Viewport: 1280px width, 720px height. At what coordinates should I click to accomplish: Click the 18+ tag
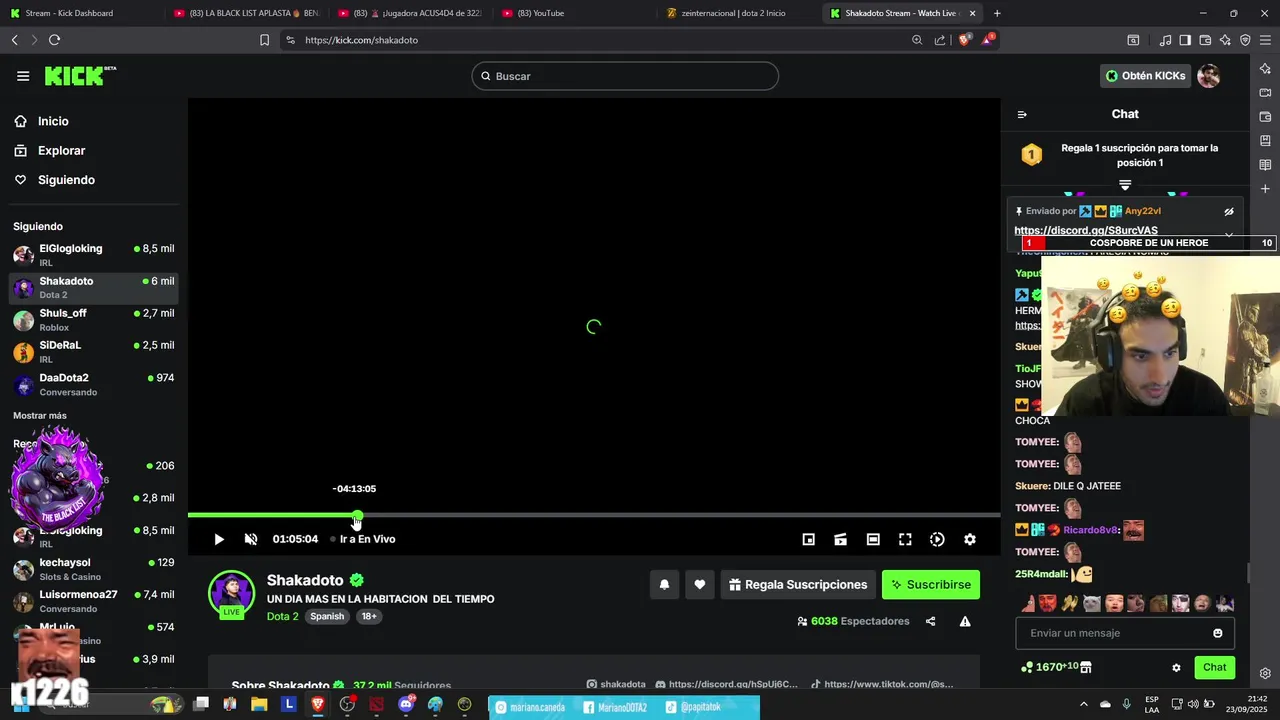[x=369, y=616]
